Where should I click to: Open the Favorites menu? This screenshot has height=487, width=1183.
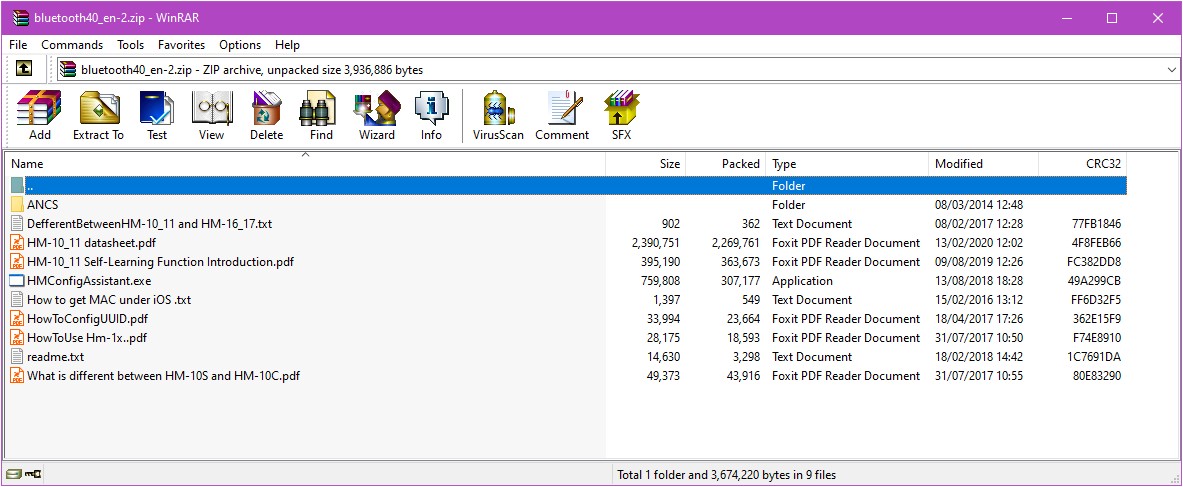[181, 45]
